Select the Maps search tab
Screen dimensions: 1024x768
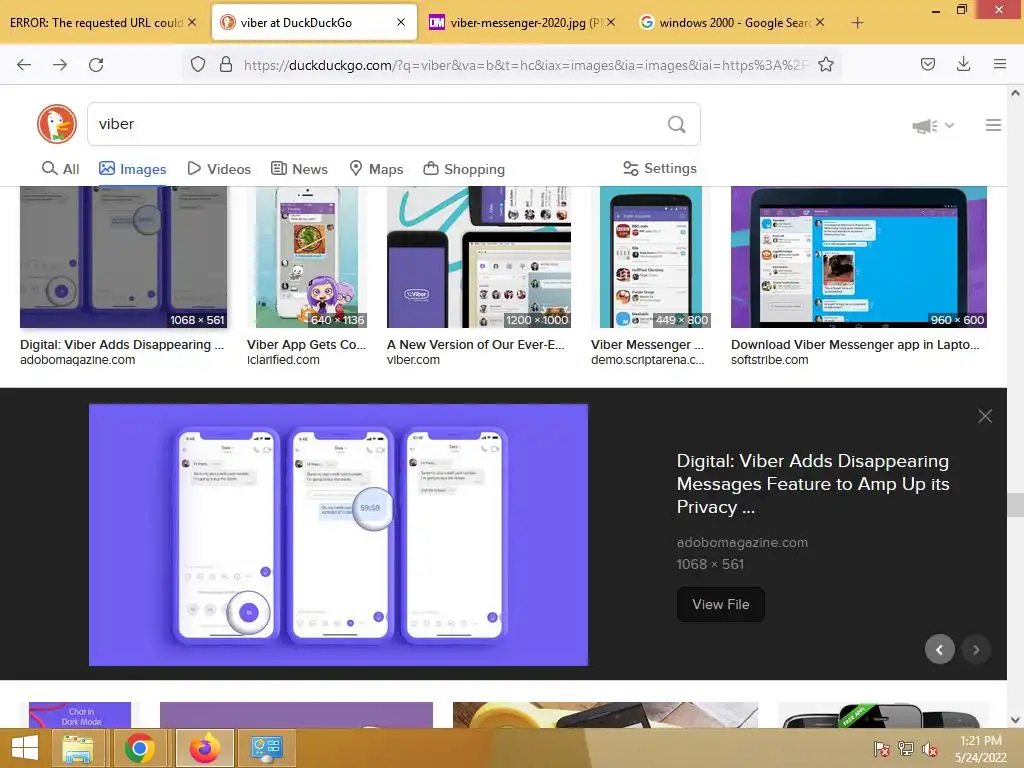click(x=376, y=169)
